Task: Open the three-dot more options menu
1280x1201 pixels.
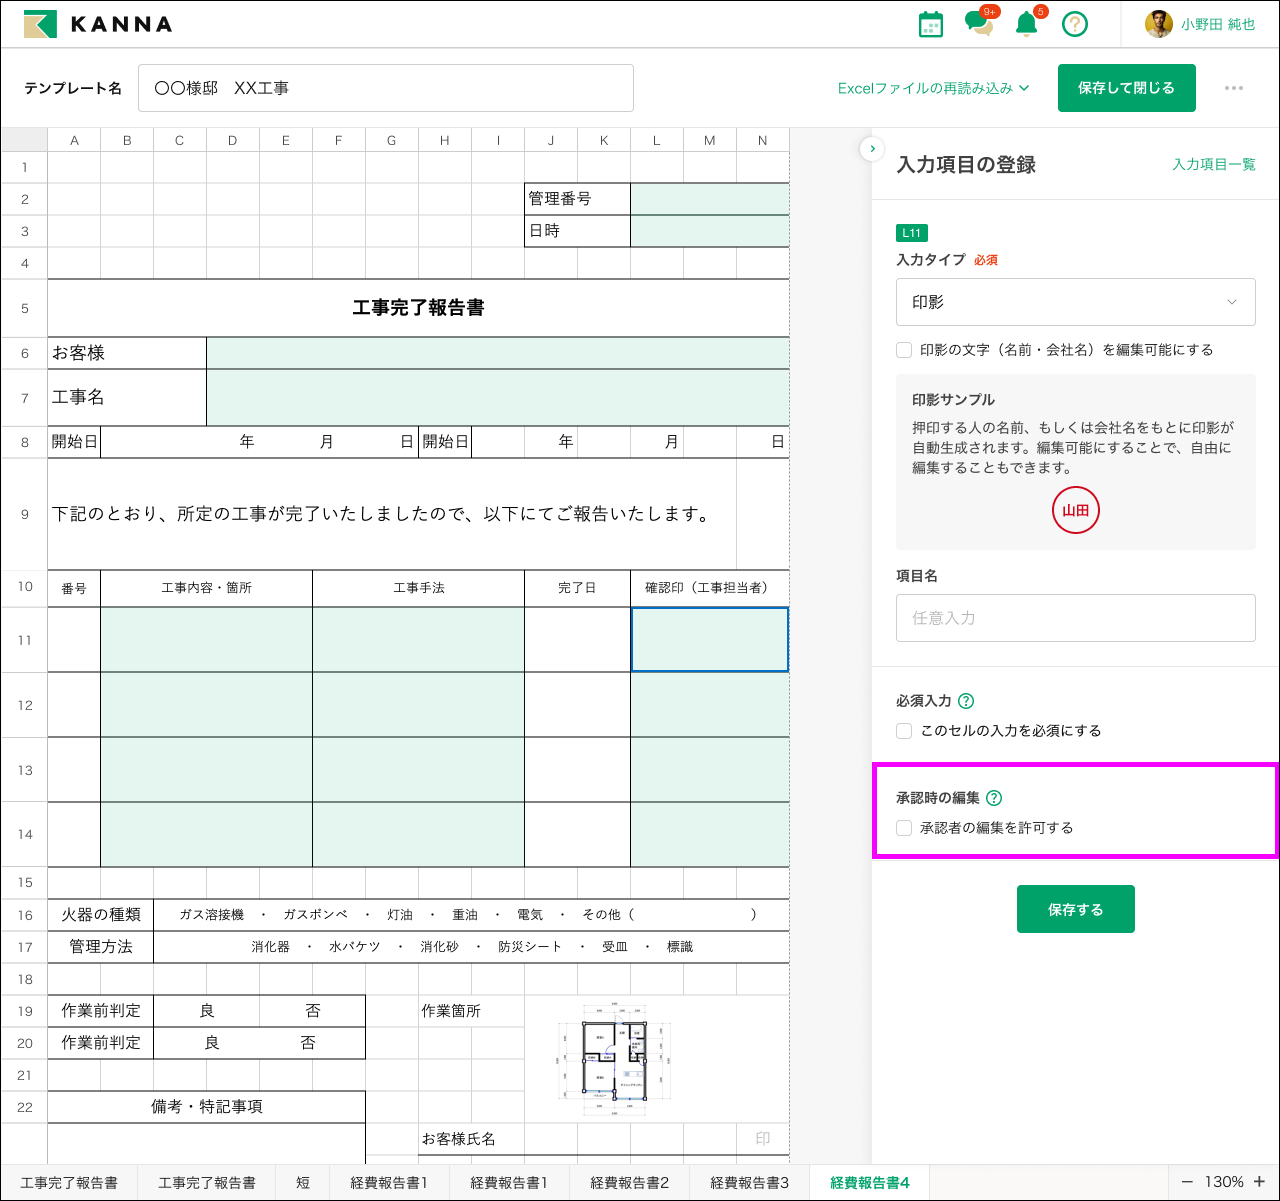Action: click(x=1234, y=88)
